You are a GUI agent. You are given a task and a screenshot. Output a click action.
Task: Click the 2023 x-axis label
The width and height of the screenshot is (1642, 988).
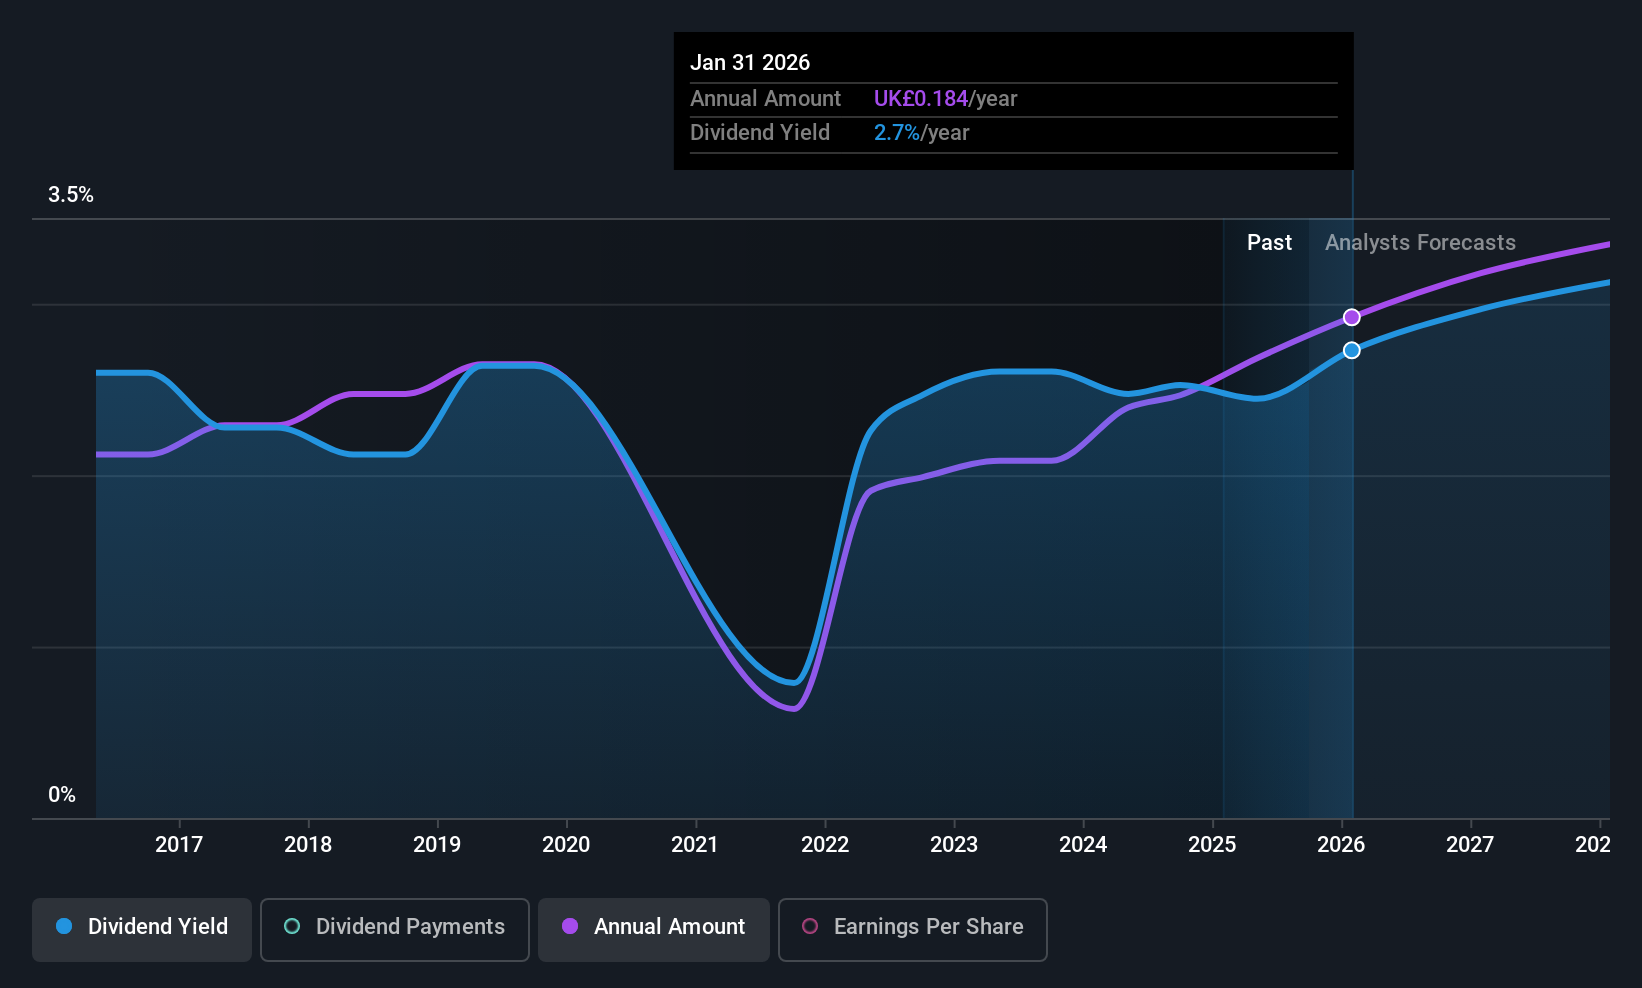click(954, 845)
